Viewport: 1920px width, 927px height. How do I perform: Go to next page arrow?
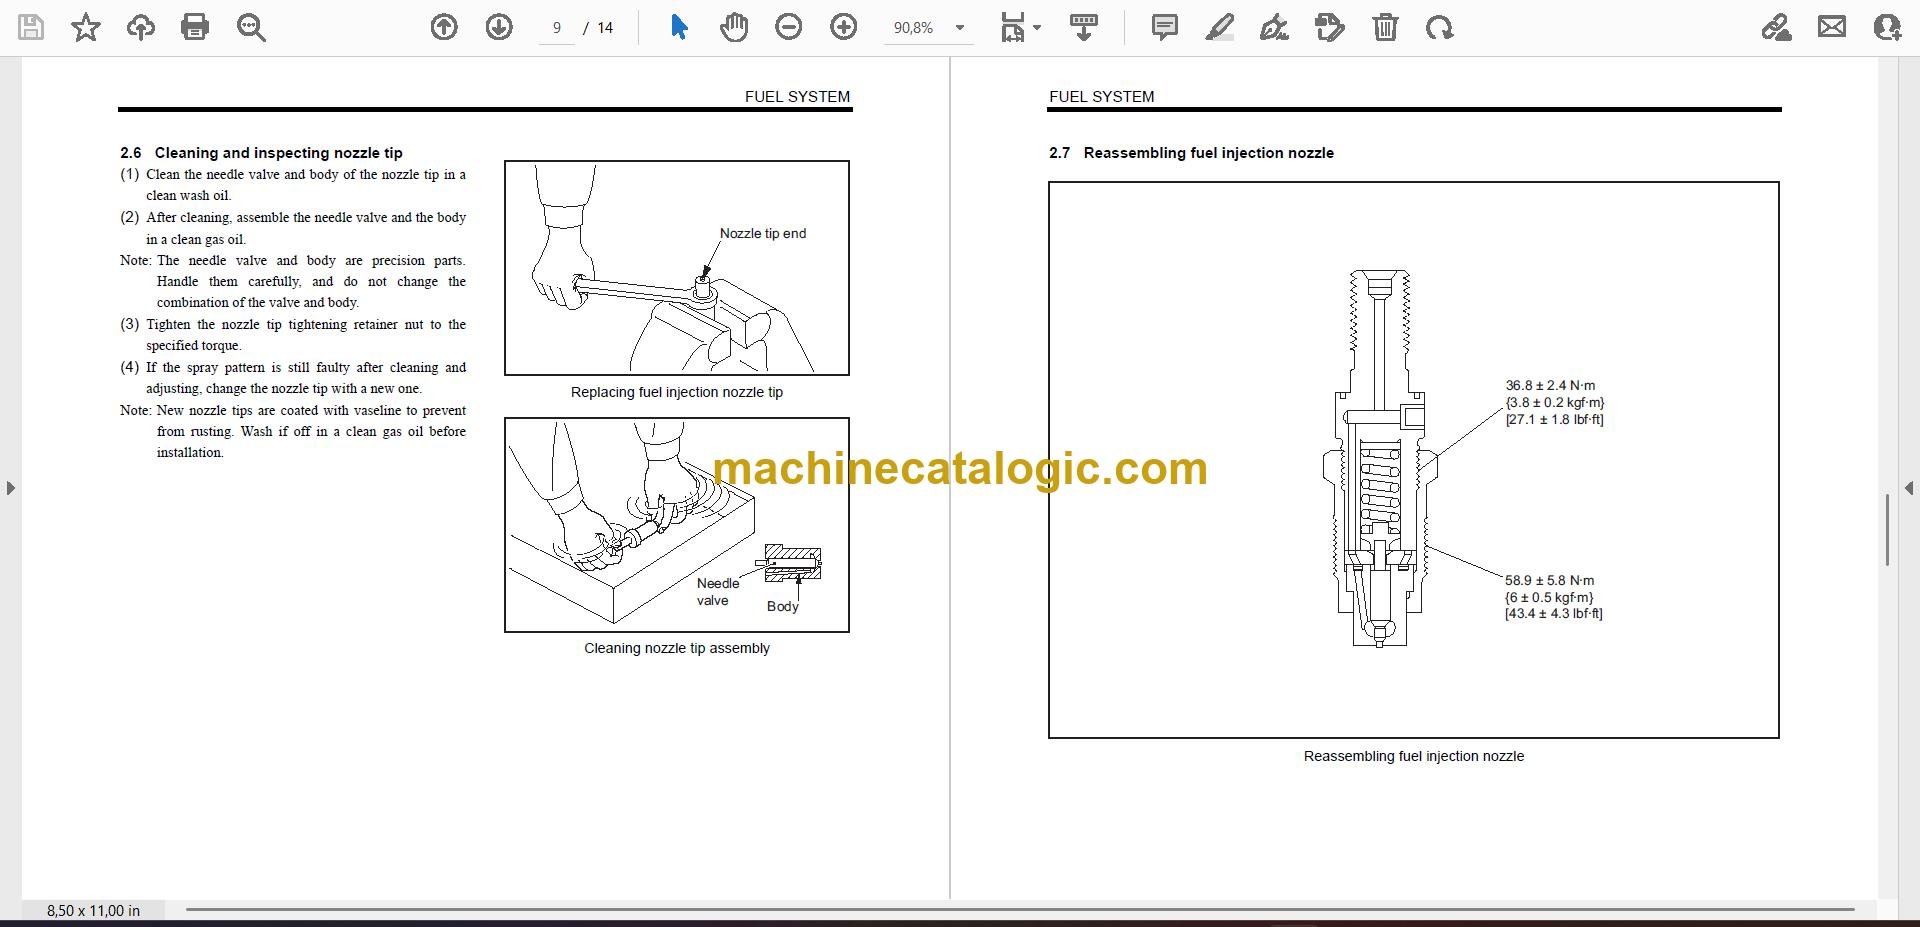coord(499,27)
